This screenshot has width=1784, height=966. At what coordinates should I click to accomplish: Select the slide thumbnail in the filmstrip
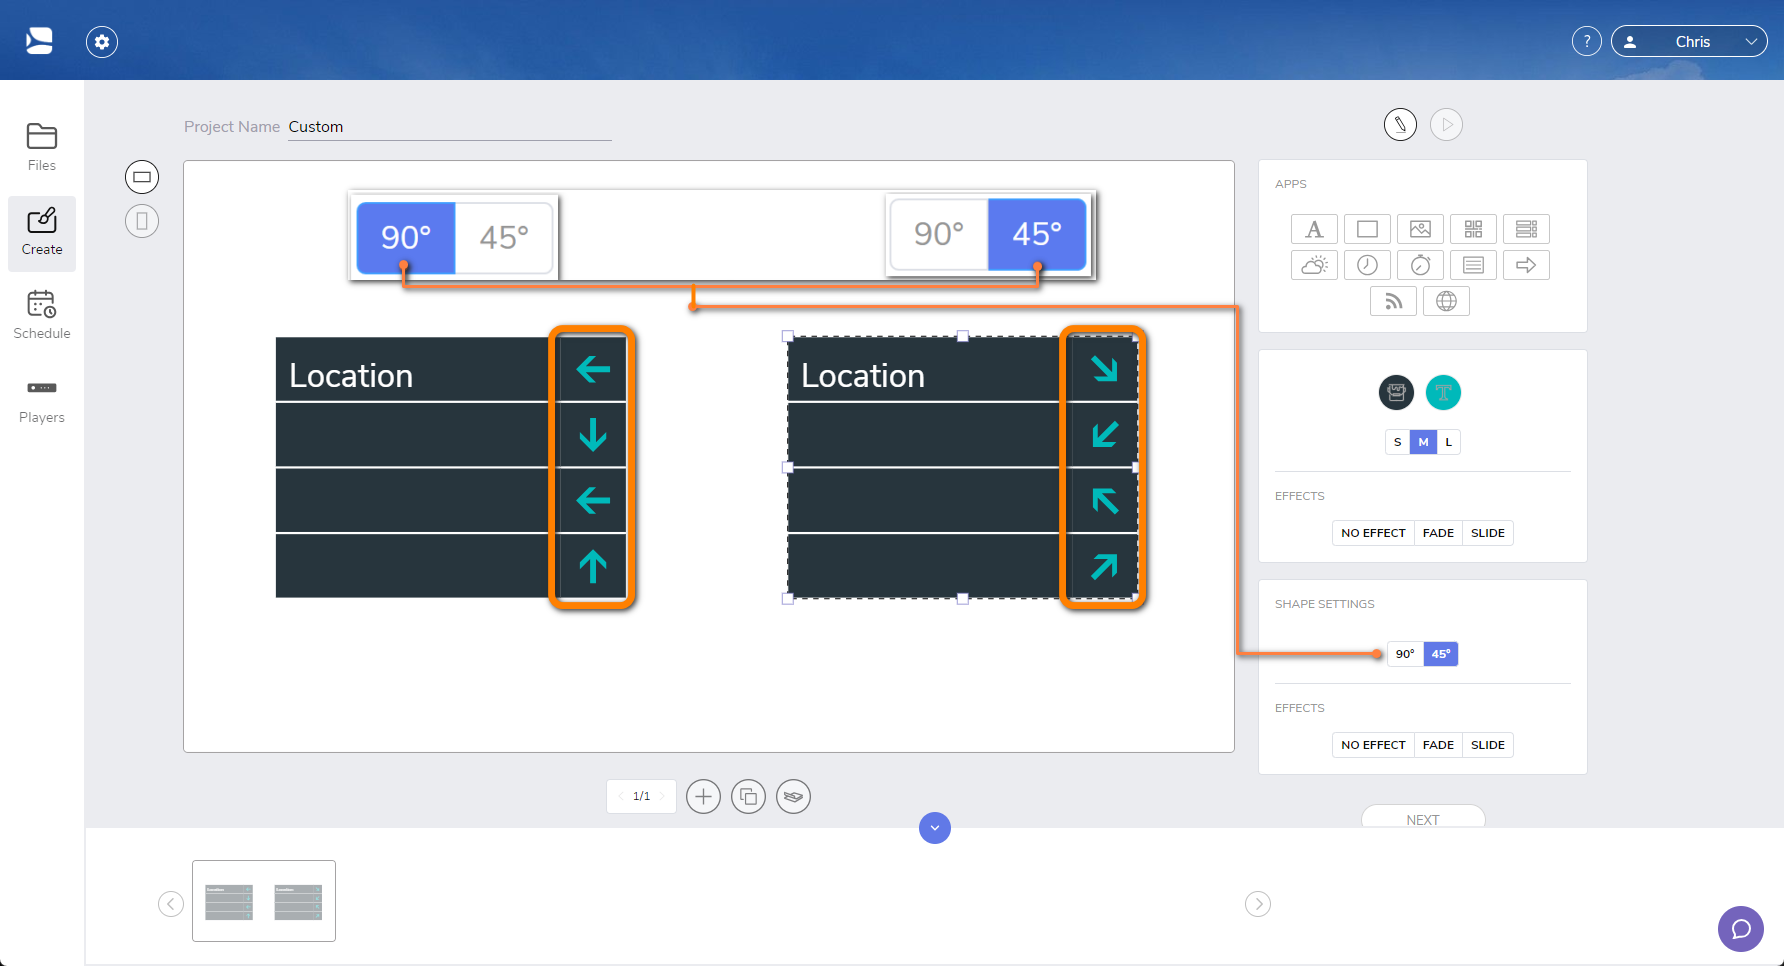(263, 900)
